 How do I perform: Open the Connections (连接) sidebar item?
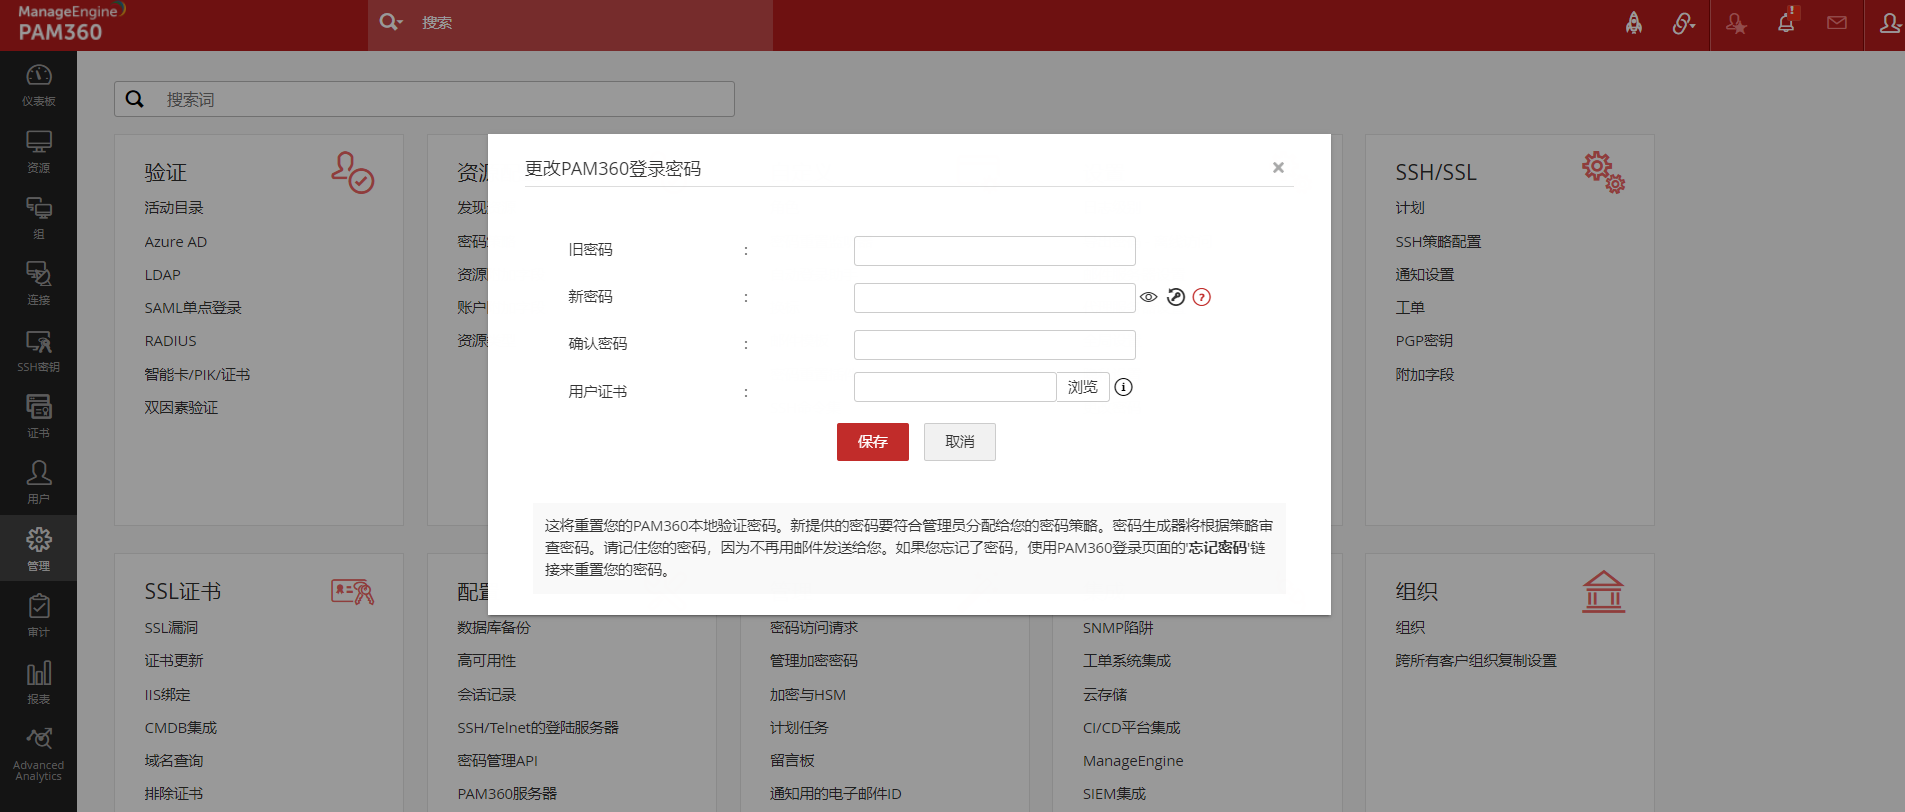pos(38,283)
